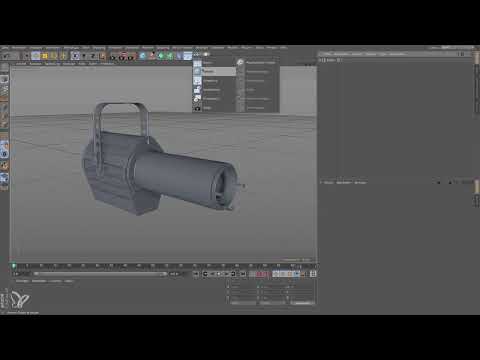Go to next keyframe

pos(233,274)
